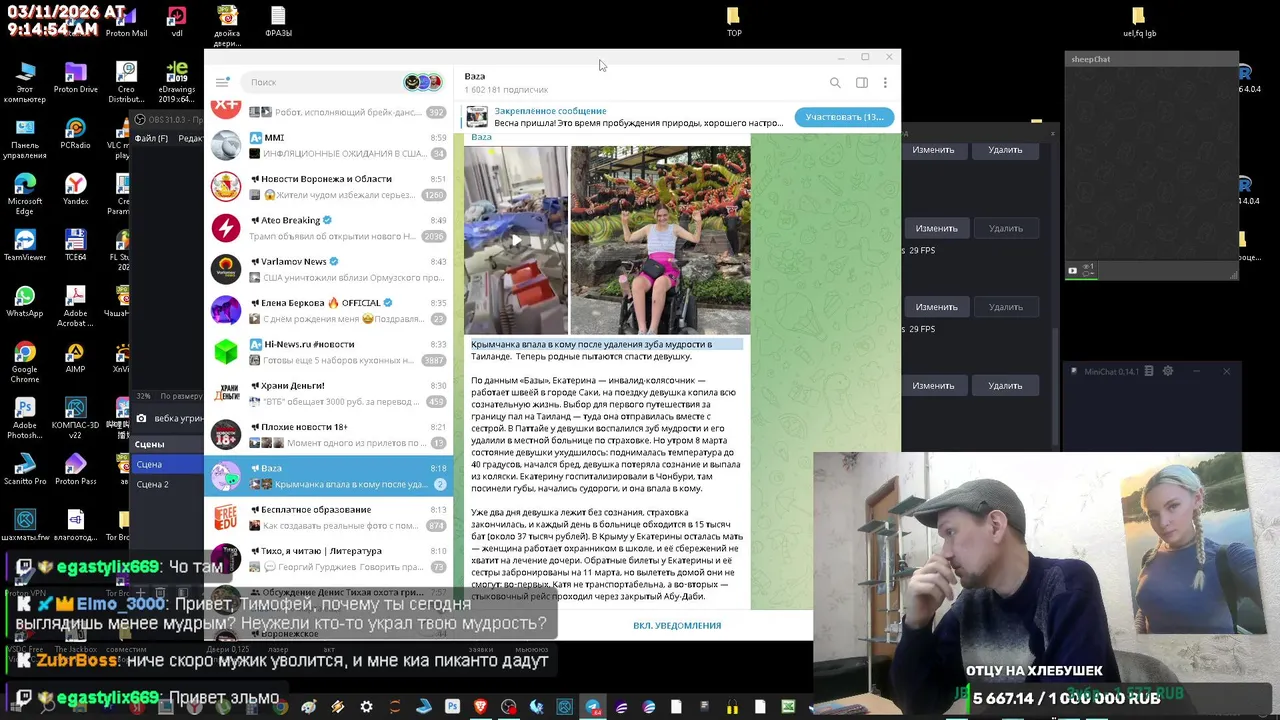Screen dimensions: 1280x720
Task: Open Settings gear in taskbar
Action: (x=367, y=707)
